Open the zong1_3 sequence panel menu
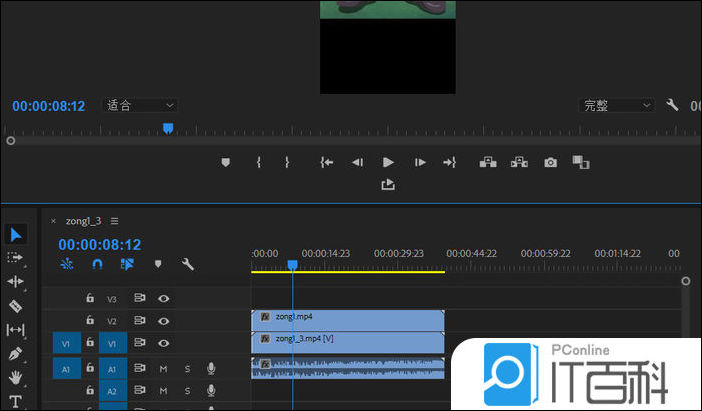 [x=115, y=221]
